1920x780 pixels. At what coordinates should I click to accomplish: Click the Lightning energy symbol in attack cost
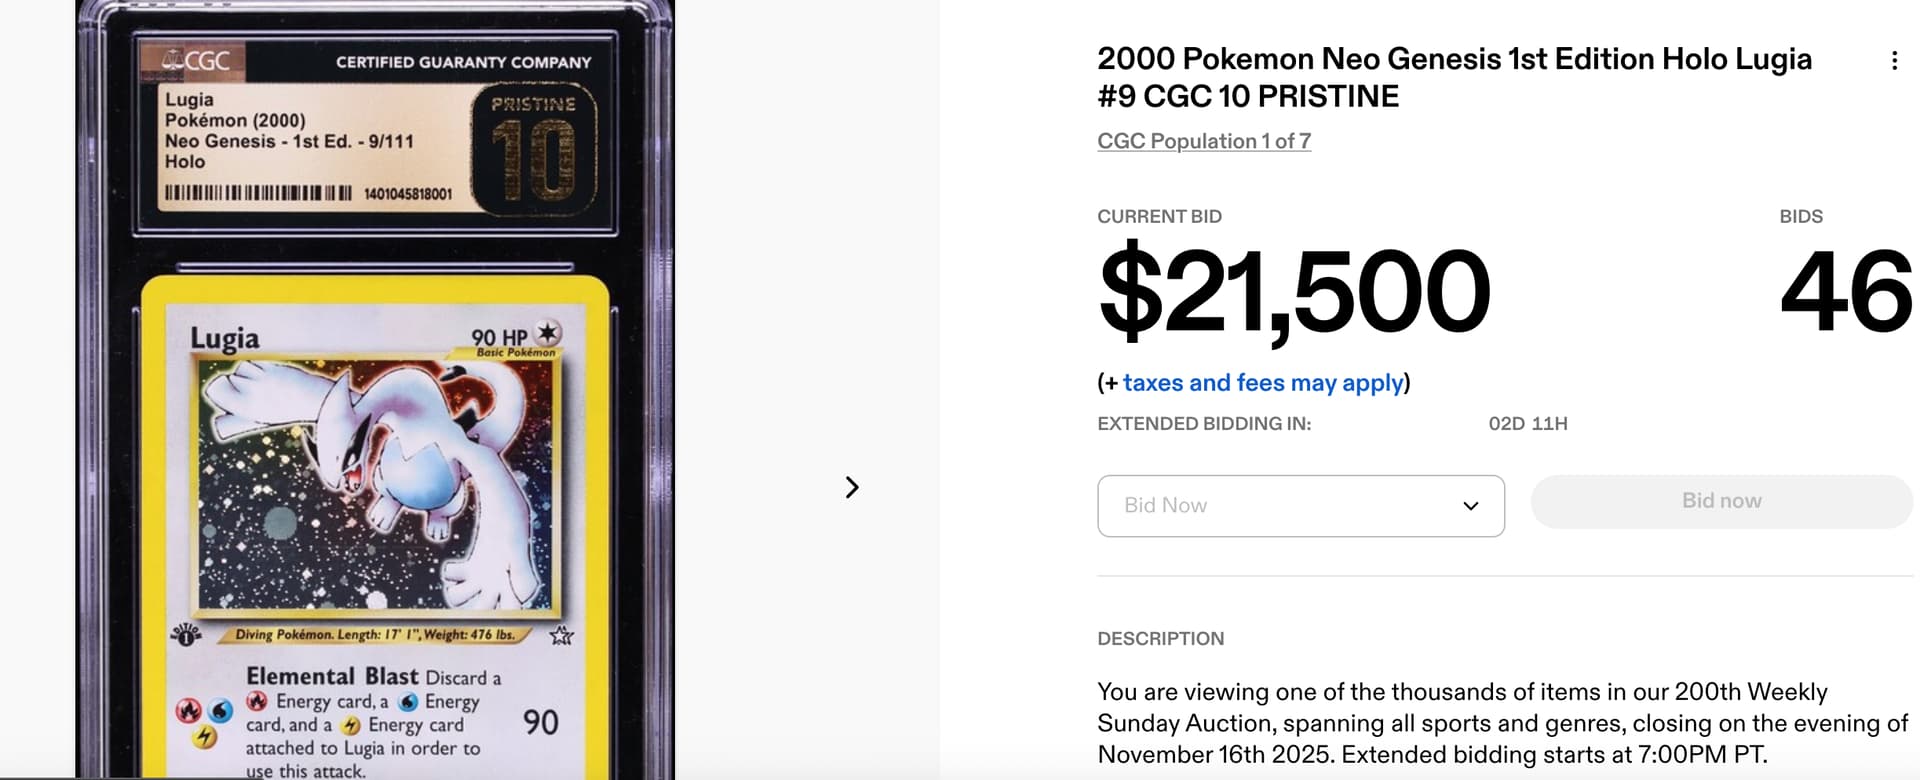pos(204,737)
